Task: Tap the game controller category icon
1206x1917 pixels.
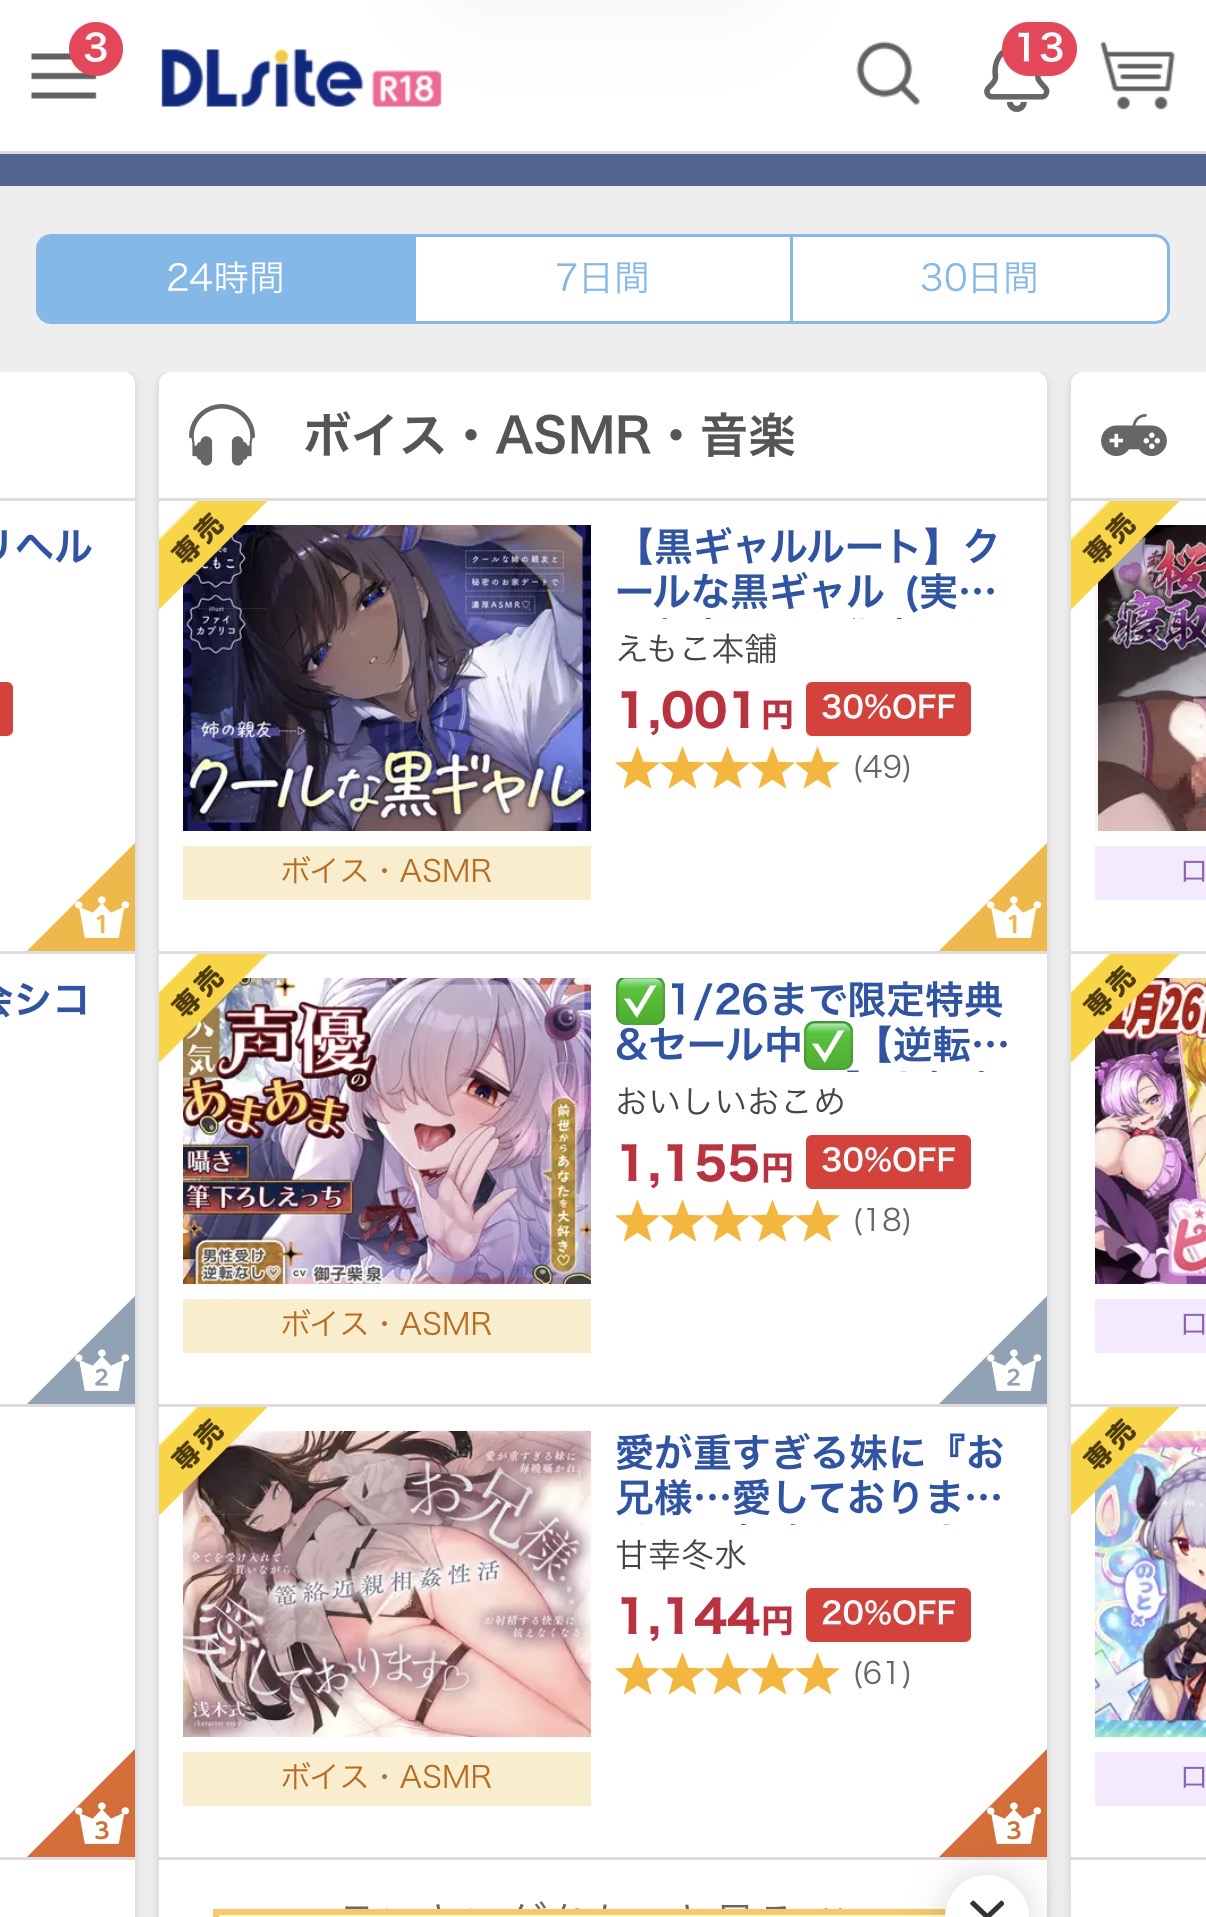Action: point(1134,438)
